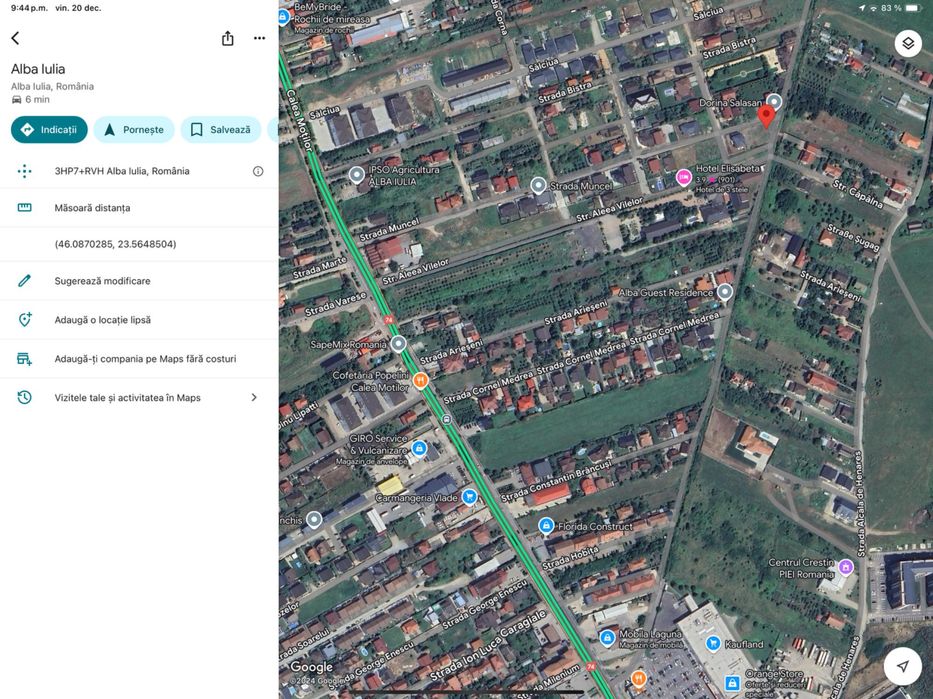Tap the ruler measure distance icon
Viewport: 933px width, 699px height.
pyautogui.click(x=24, y=208)
